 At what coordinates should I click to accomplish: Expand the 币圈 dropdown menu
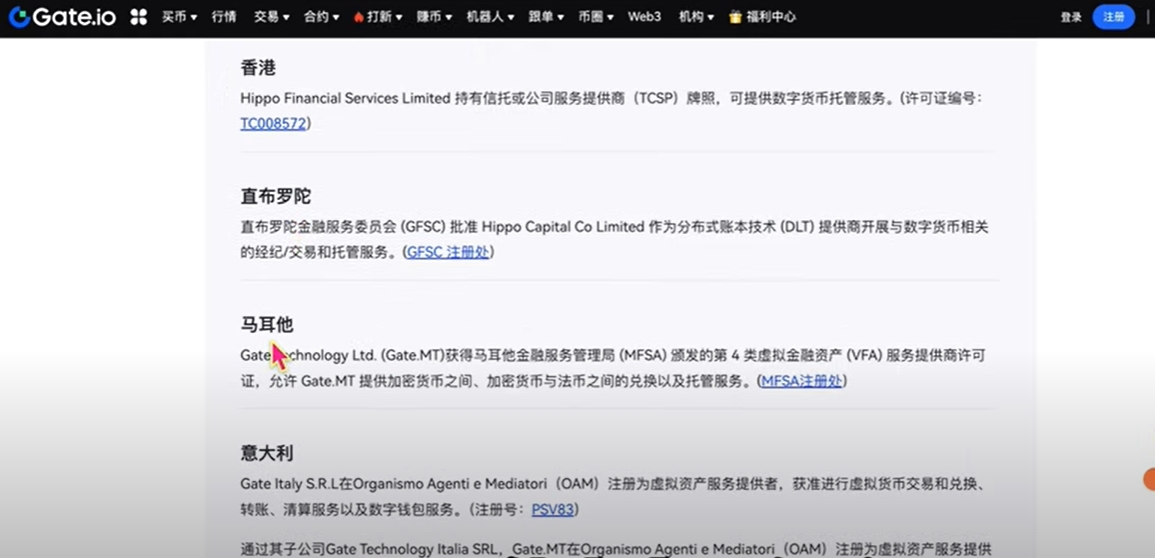coord(596,17)
